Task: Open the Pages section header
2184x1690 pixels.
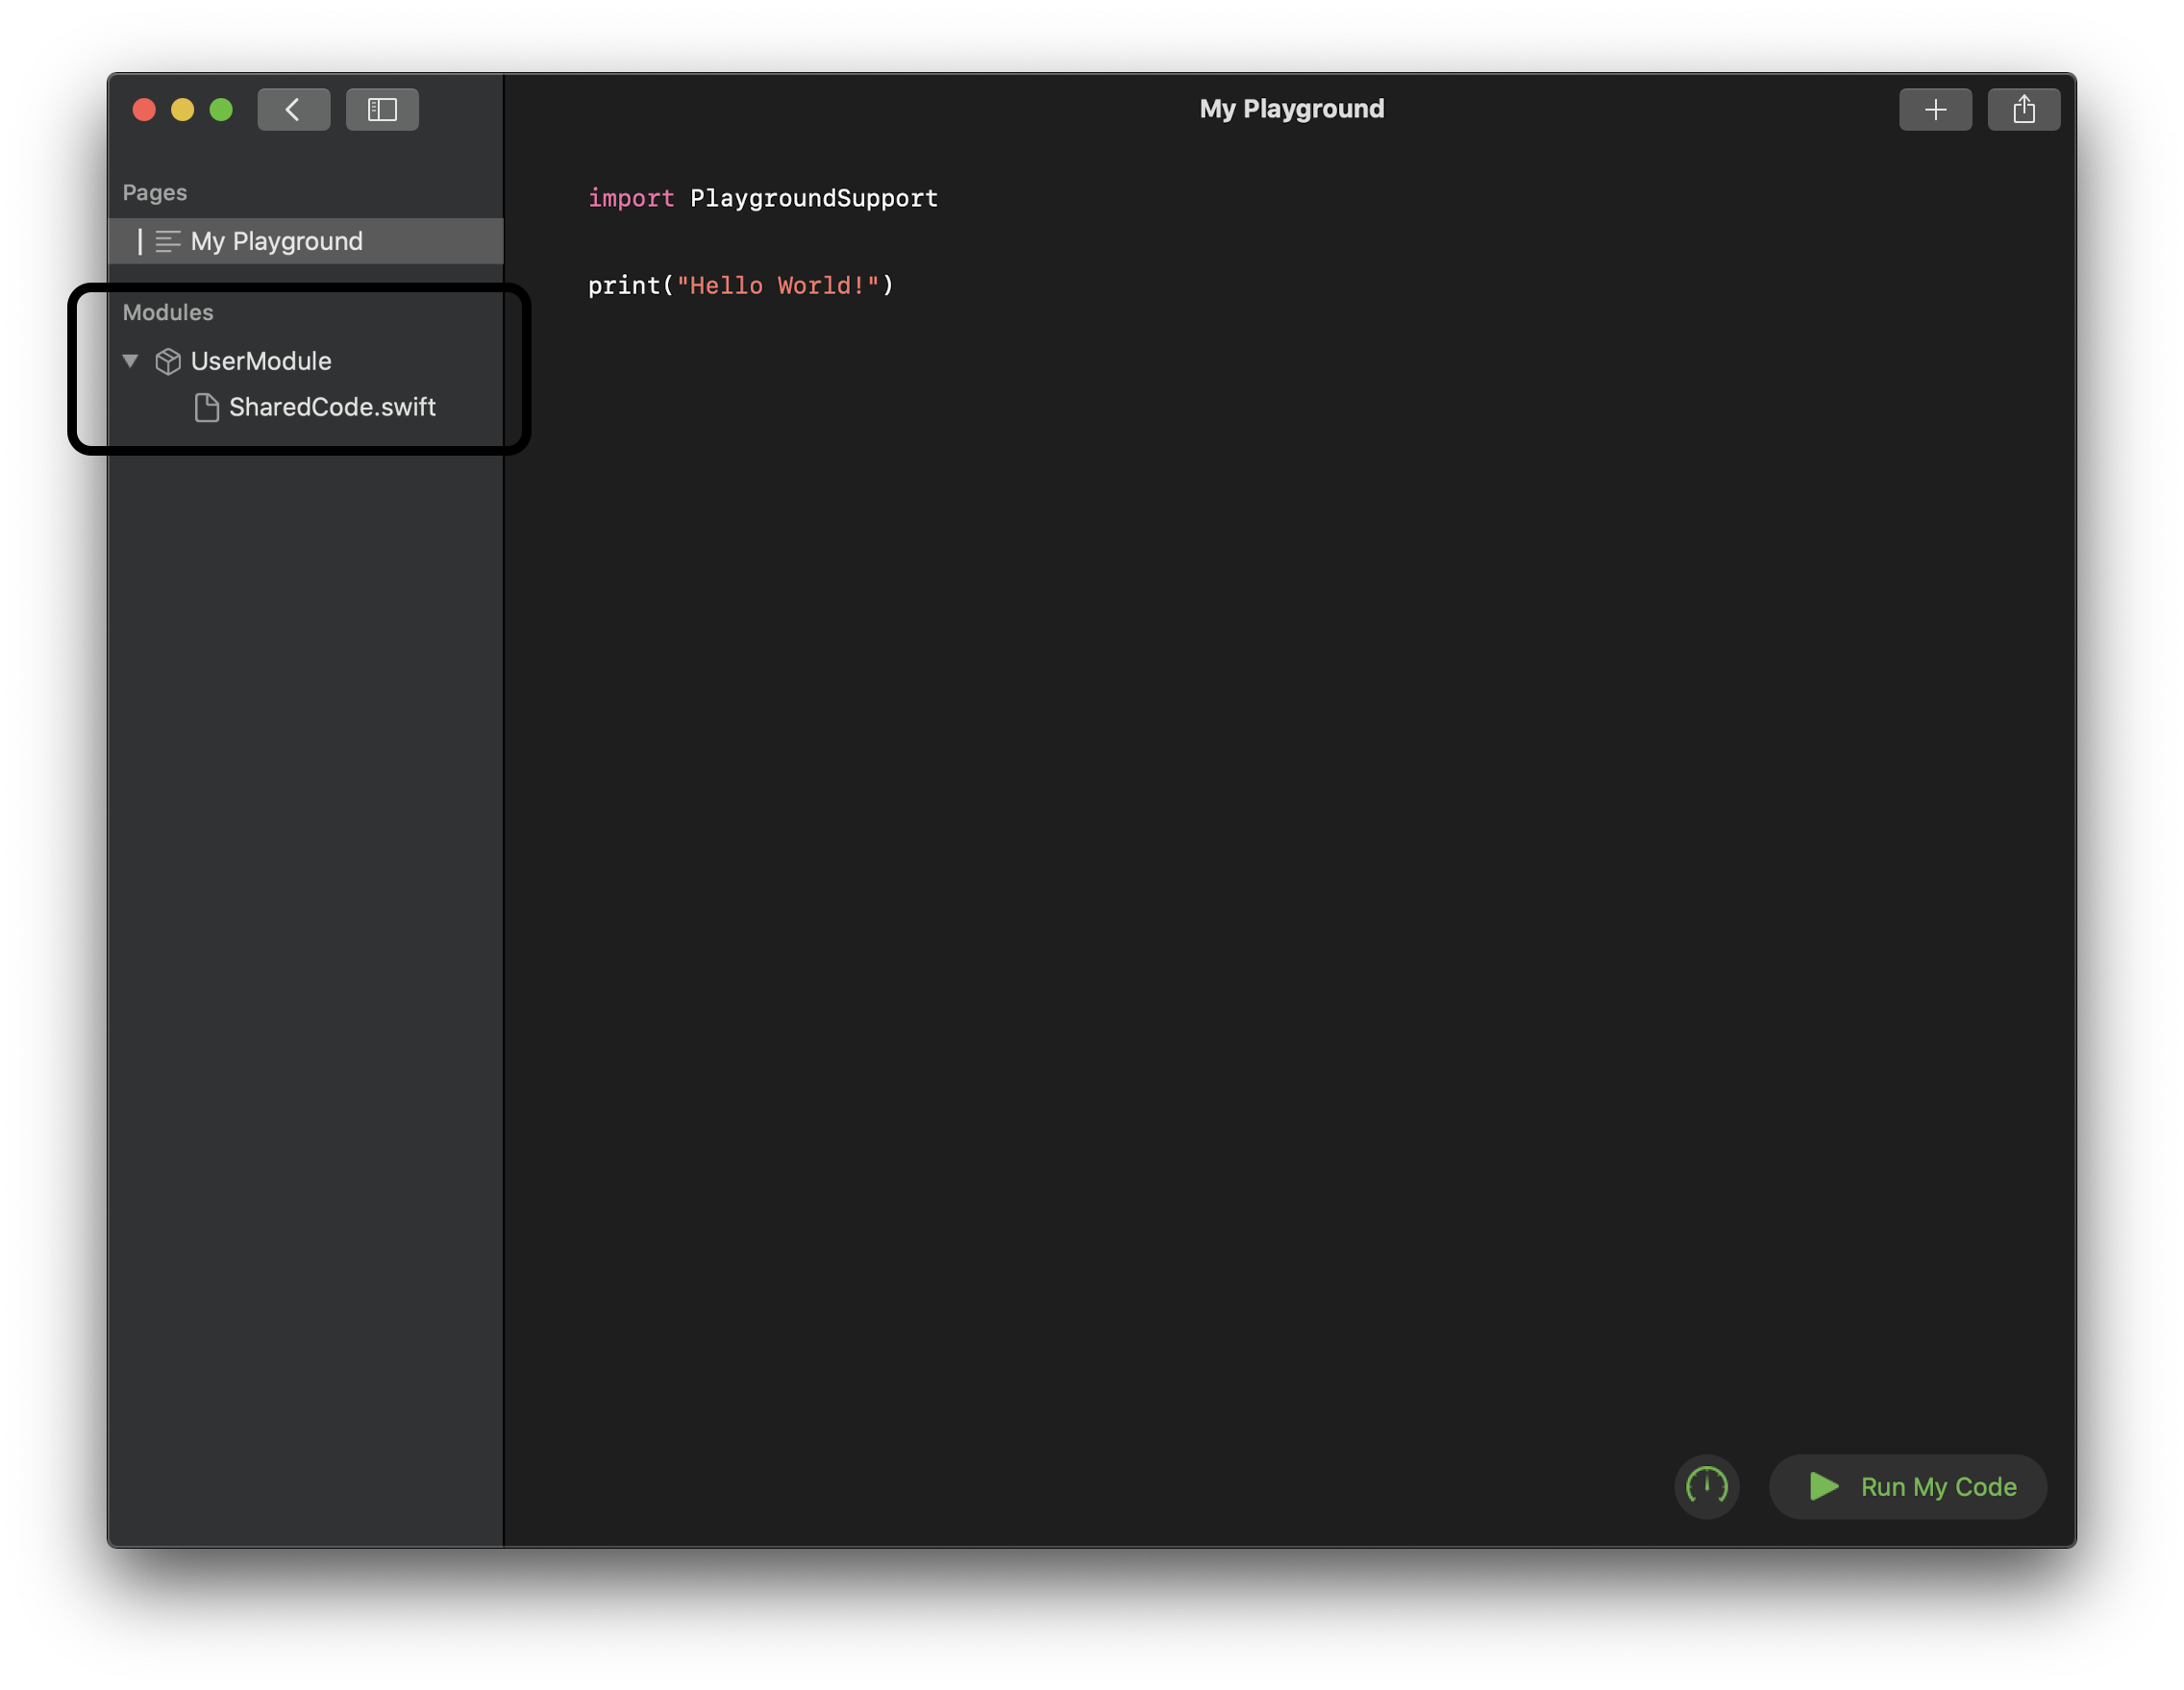Action: pyautogui.click(x=154, y=189)
